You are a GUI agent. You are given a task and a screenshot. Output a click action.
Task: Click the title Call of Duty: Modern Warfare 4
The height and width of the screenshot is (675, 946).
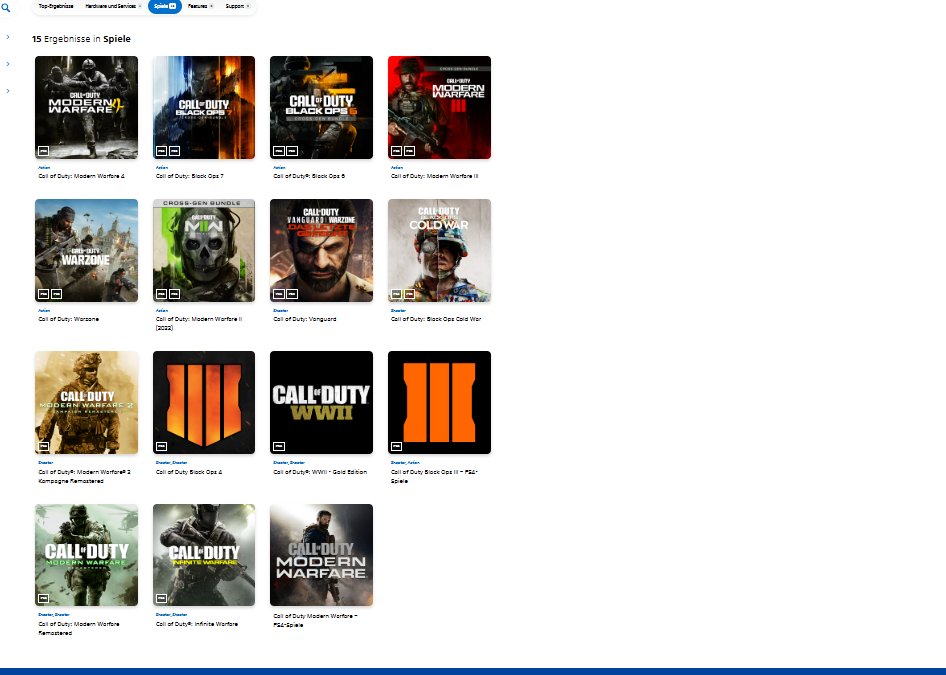point(81,176)
